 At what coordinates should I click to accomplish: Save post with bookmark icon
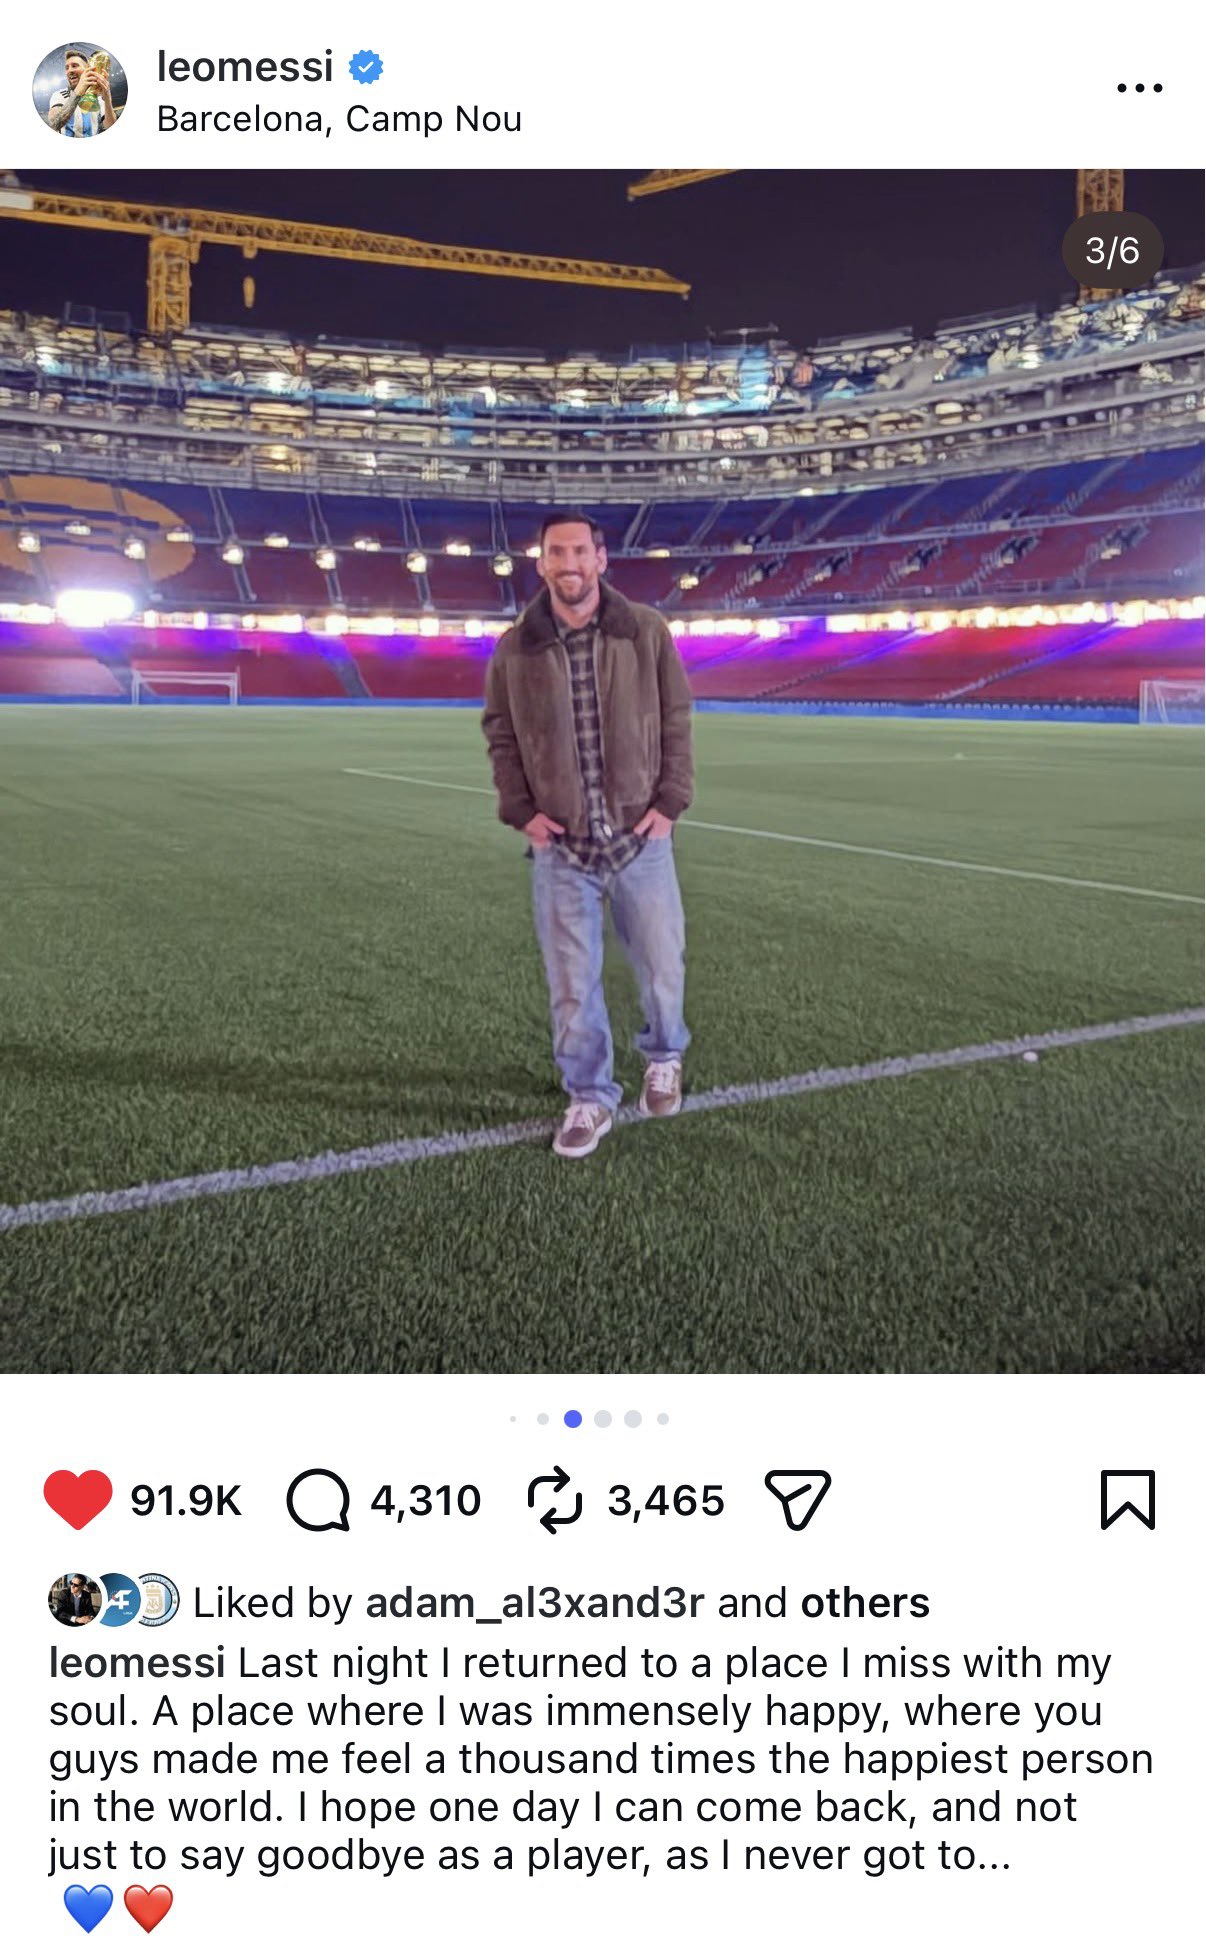click(x=1127, y=1500)
